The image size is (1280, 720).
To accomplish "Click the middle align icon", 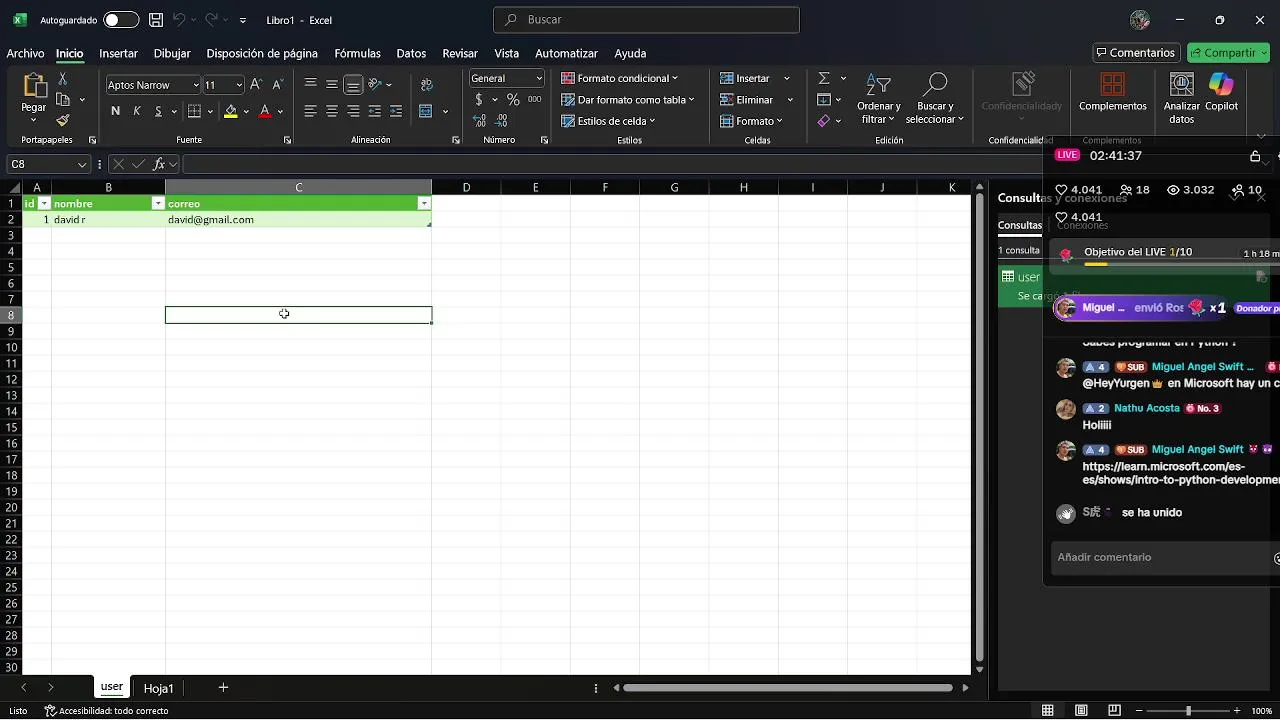I will [331, 84].
